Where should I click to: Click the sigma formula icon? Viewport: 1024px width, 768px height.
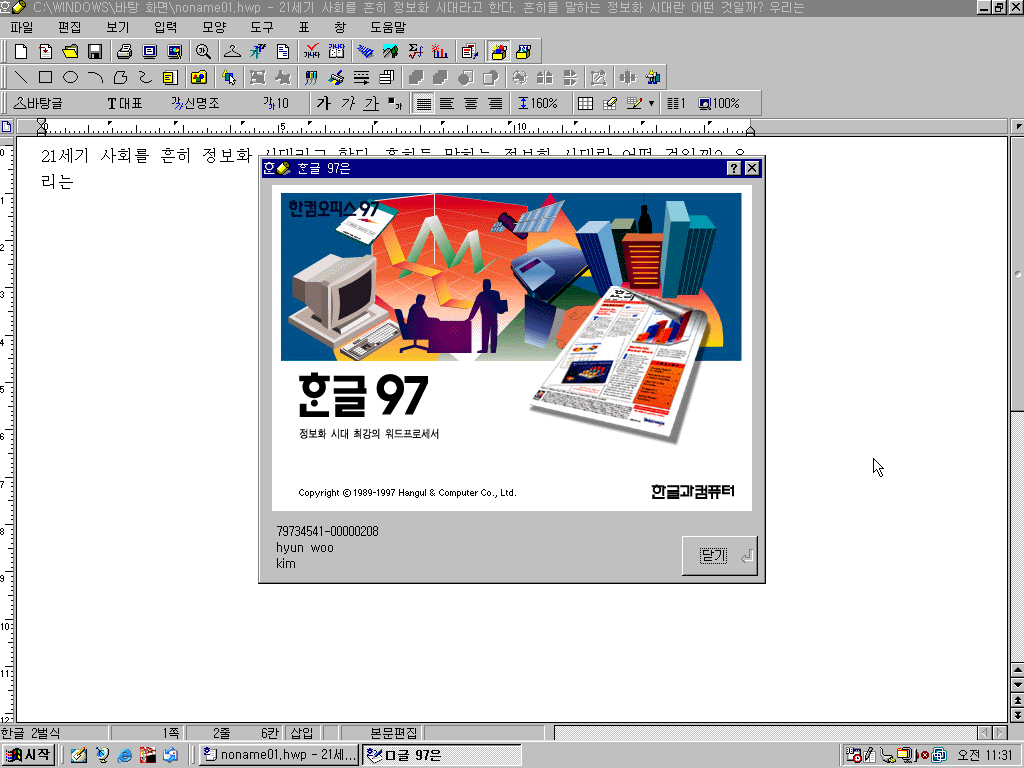[415, 52]
